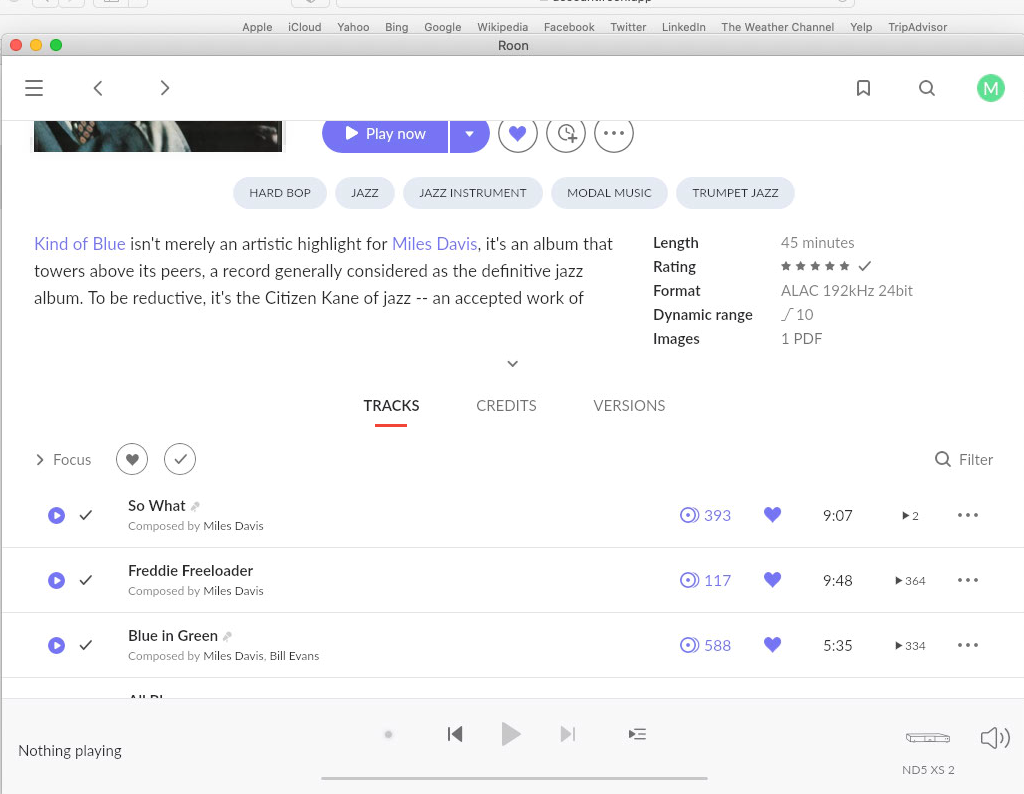Skip to the previous track
This screenshot has height=794, width=1024.
tap(455, 734)
